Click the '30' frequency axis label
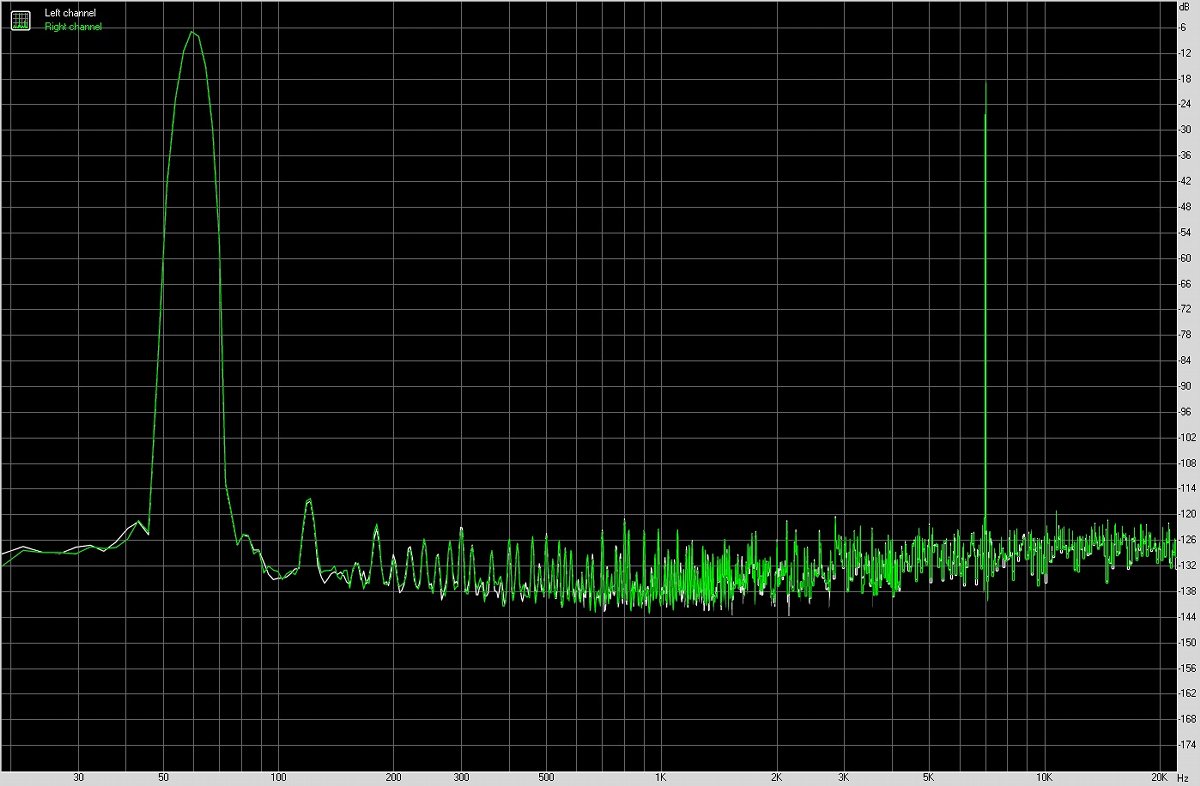This screenshot has width=1200, height=786. 79,776
